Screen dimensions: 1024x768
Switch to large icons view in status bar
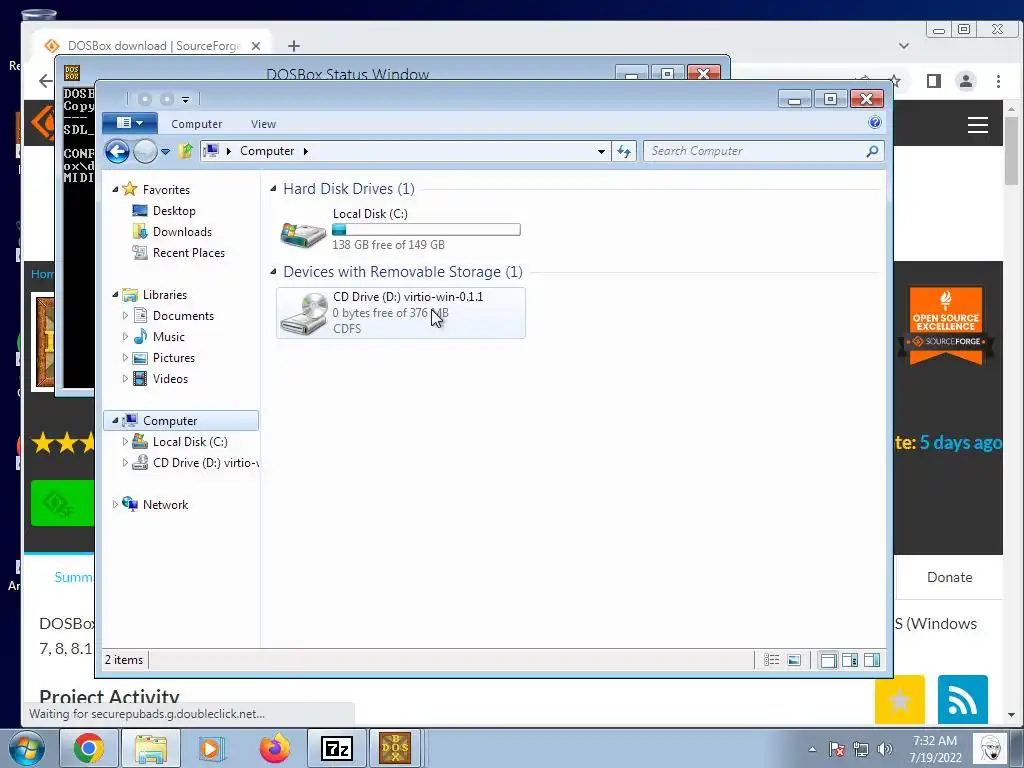tap(793, 660)
